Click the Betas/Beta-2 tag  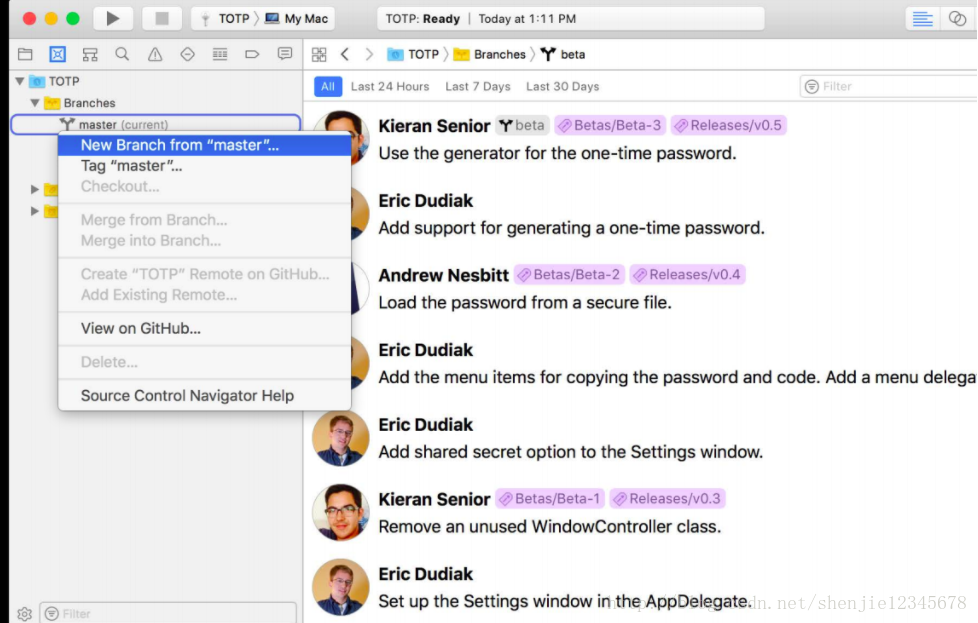click(x=569, y=274)
